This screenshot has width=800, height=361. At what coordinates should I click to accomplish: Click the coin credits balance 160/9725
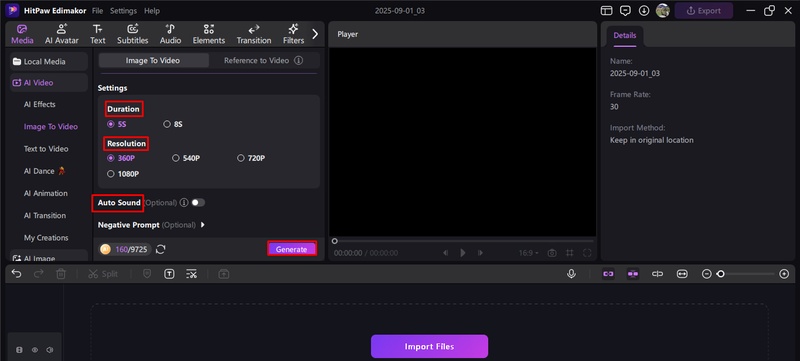click(124, 249)
